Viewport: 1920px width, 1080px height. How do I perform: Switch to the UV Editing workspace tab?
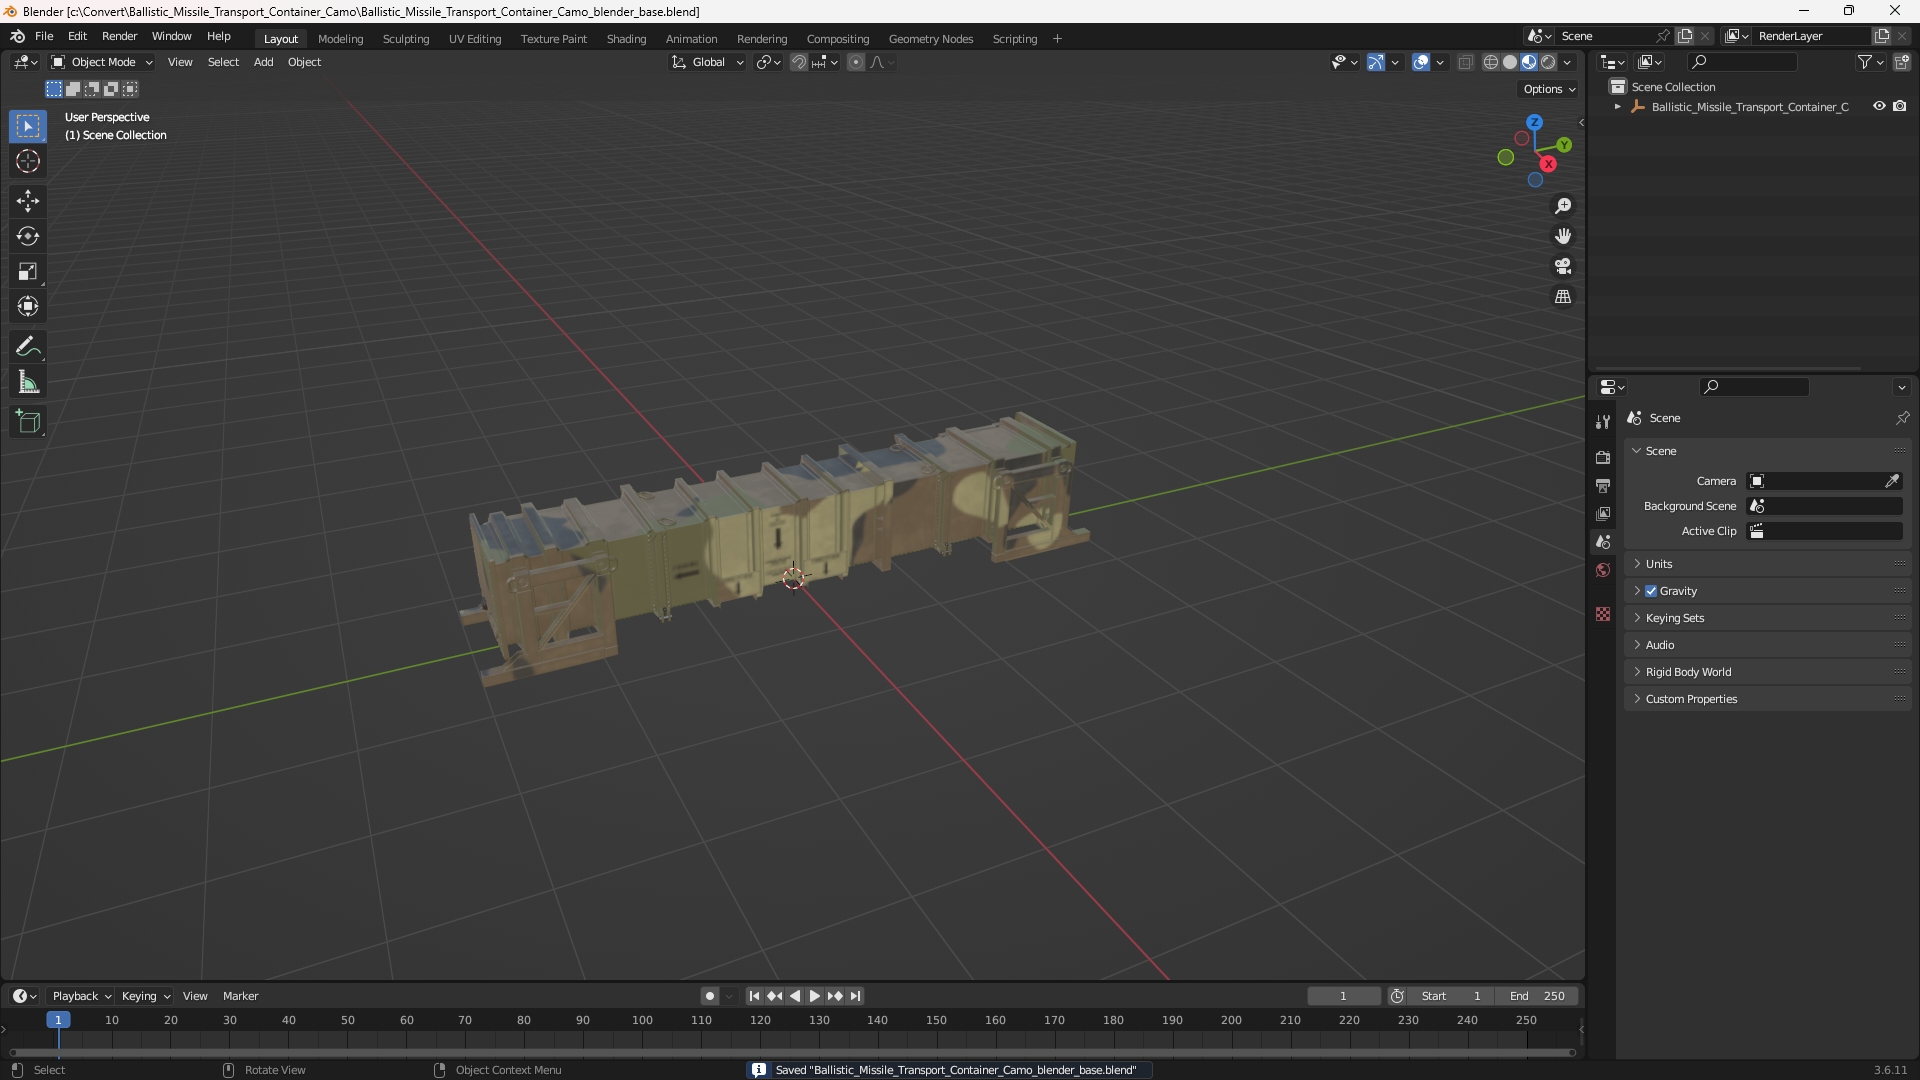click(x=475, y=39)
